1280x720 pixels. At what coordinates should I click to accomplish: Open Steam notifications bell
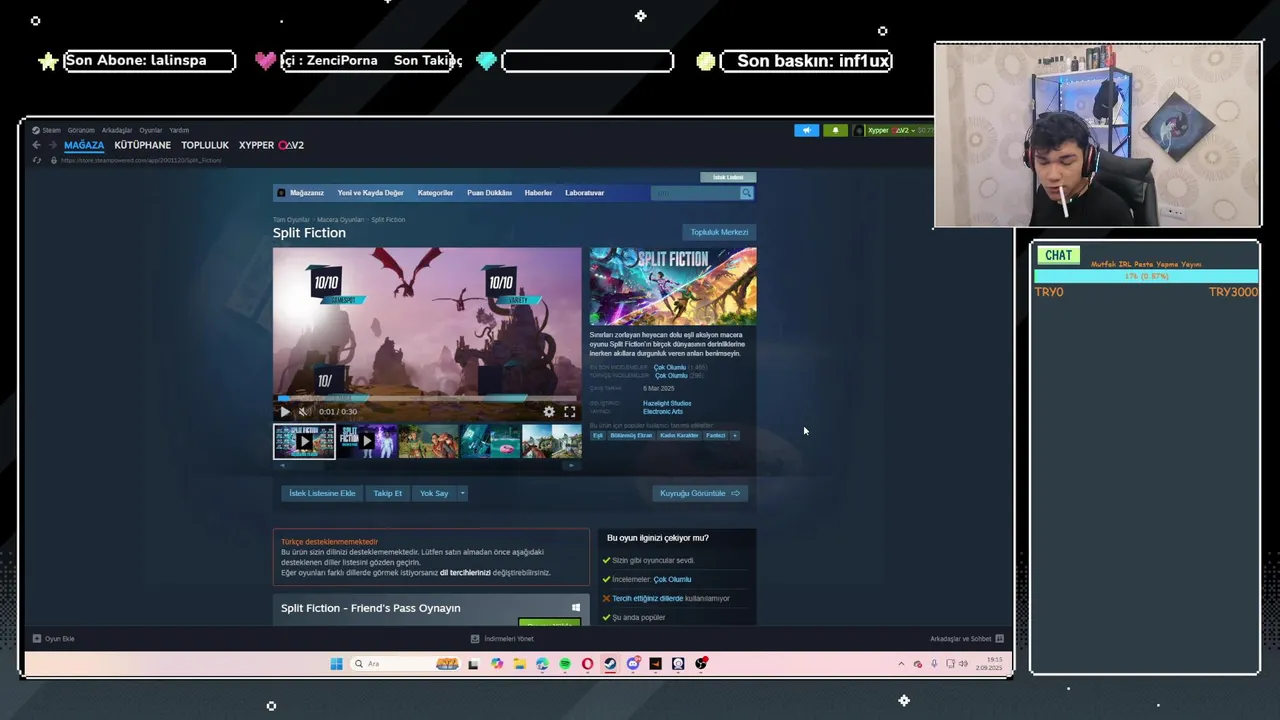[835, 130]
